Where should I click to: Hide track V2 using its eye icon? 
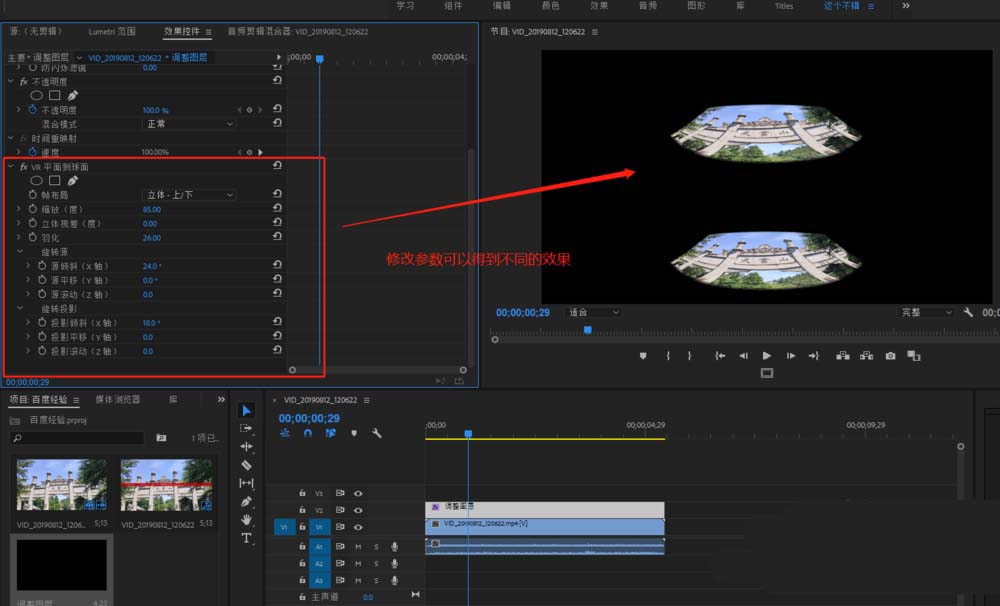tap(358, 510)
